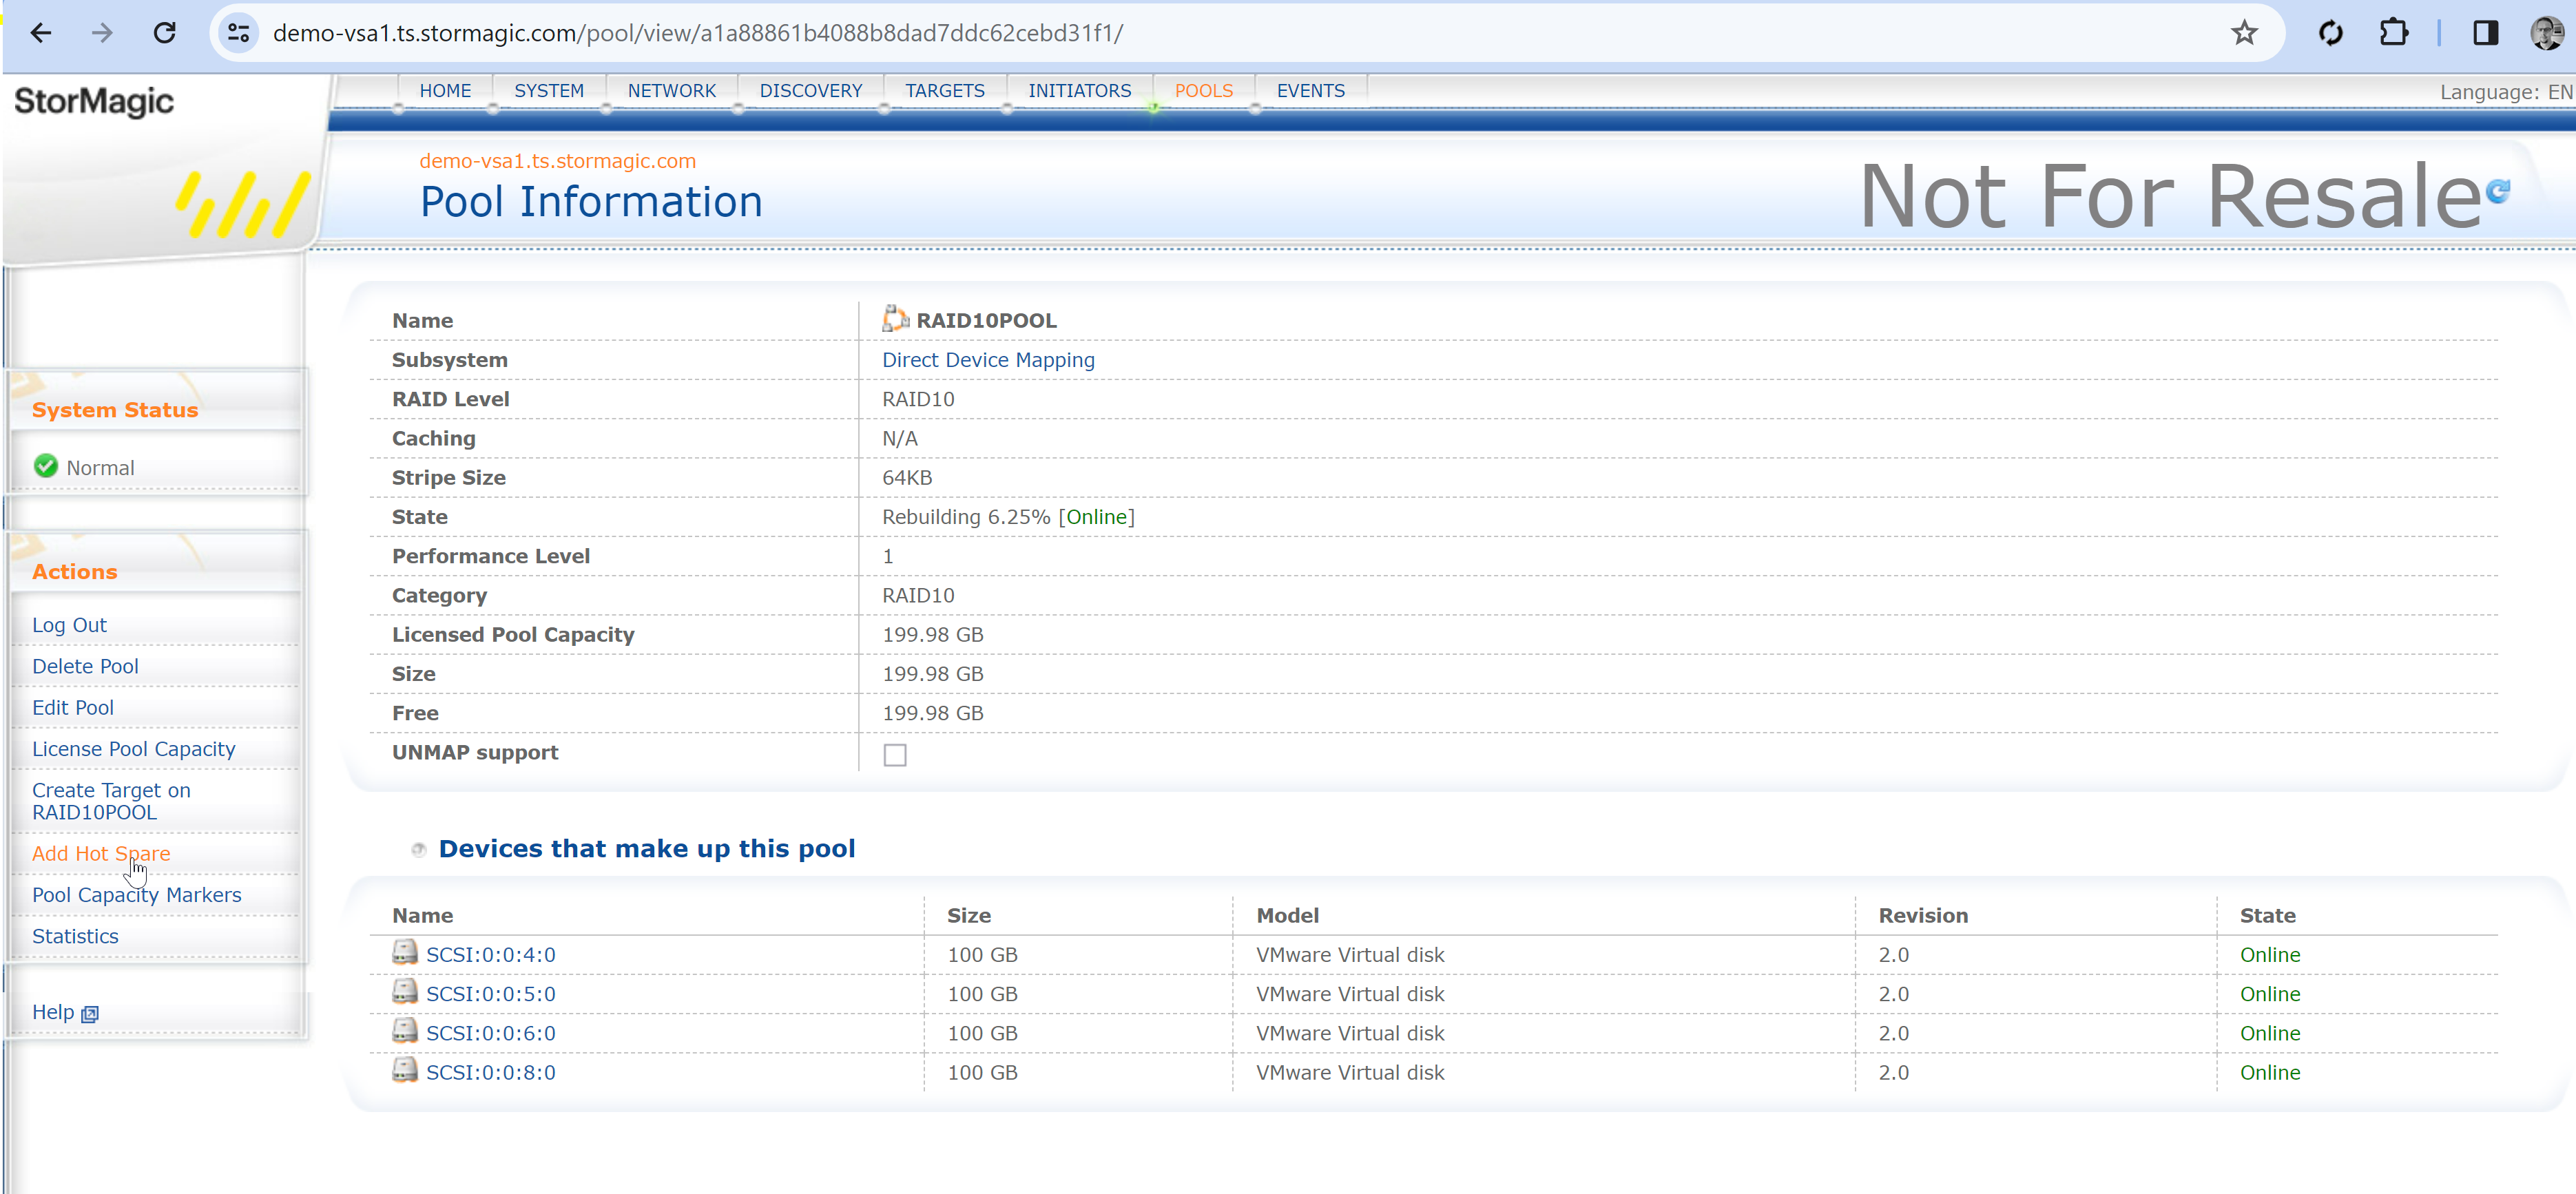The width and height of the screenshot is (2576, 1194).
Task: Click the Online state for SCSI:0:0:4:0
Action: 2270,955
